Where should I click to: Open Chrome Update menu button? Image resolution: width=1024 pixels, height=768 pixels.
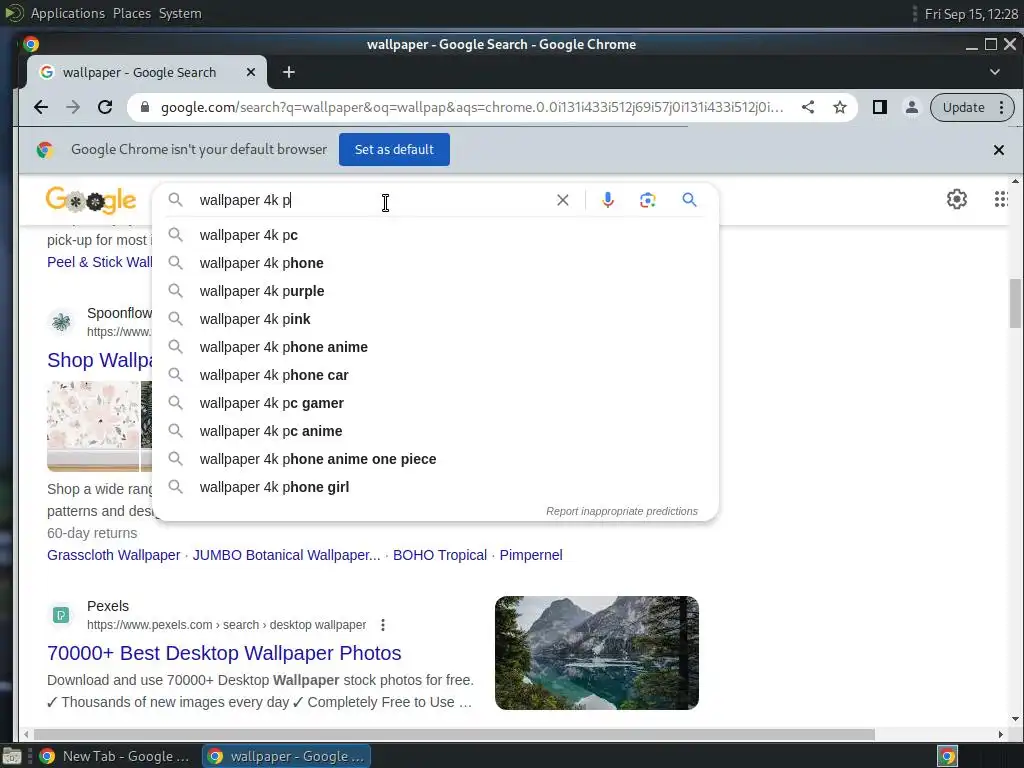tap(972, 107)
